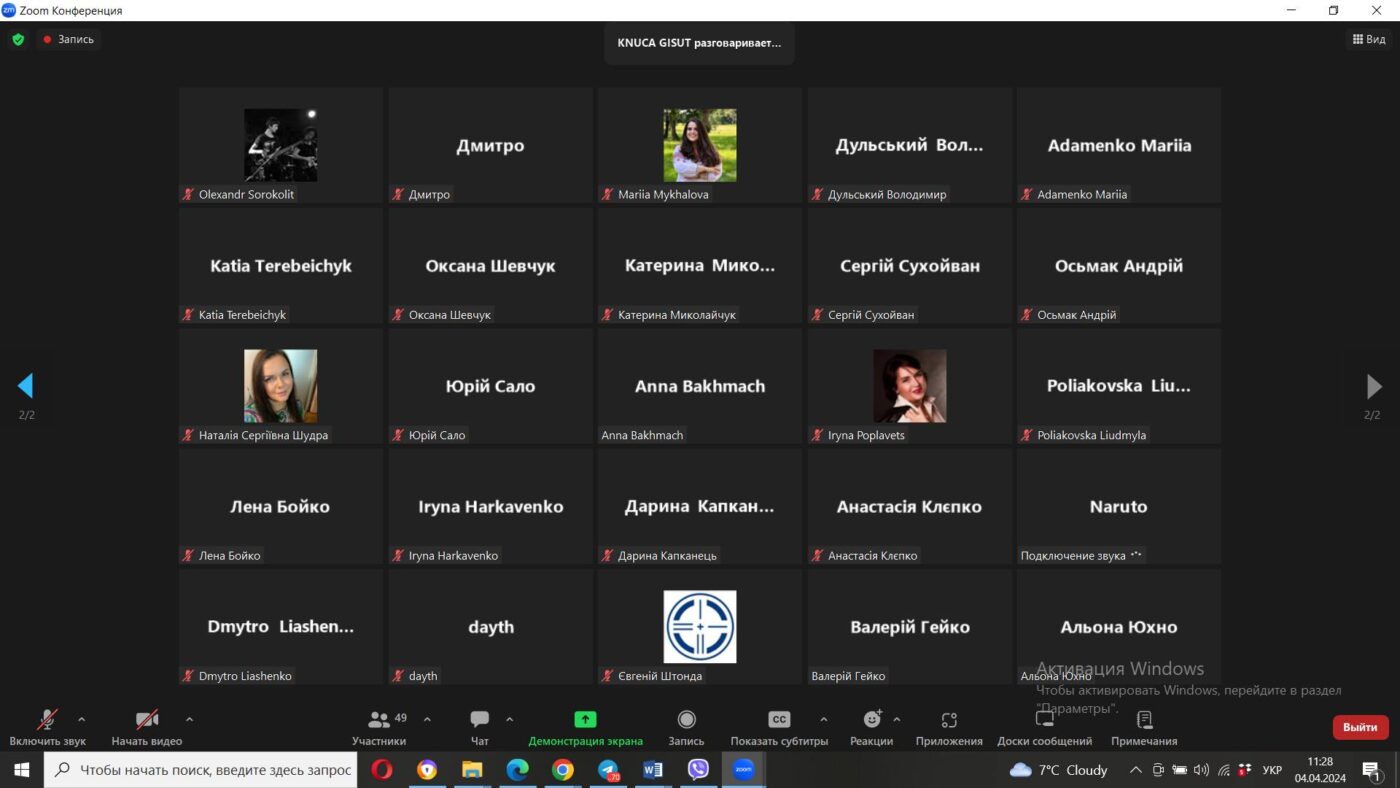Expand audio options arrow beside microphone
This screenshot has width=1400, height=788.
82,719
